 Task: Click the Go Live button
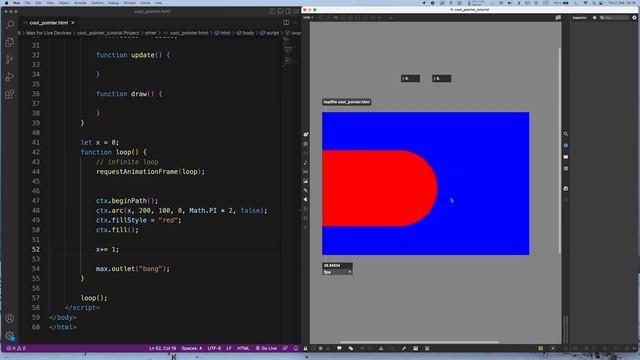coord(266,348)
